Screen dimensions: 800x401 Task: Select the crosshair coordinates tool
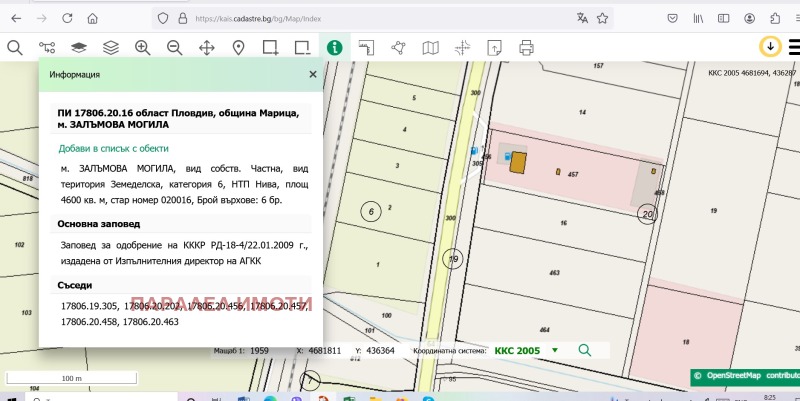click(462, 48)
